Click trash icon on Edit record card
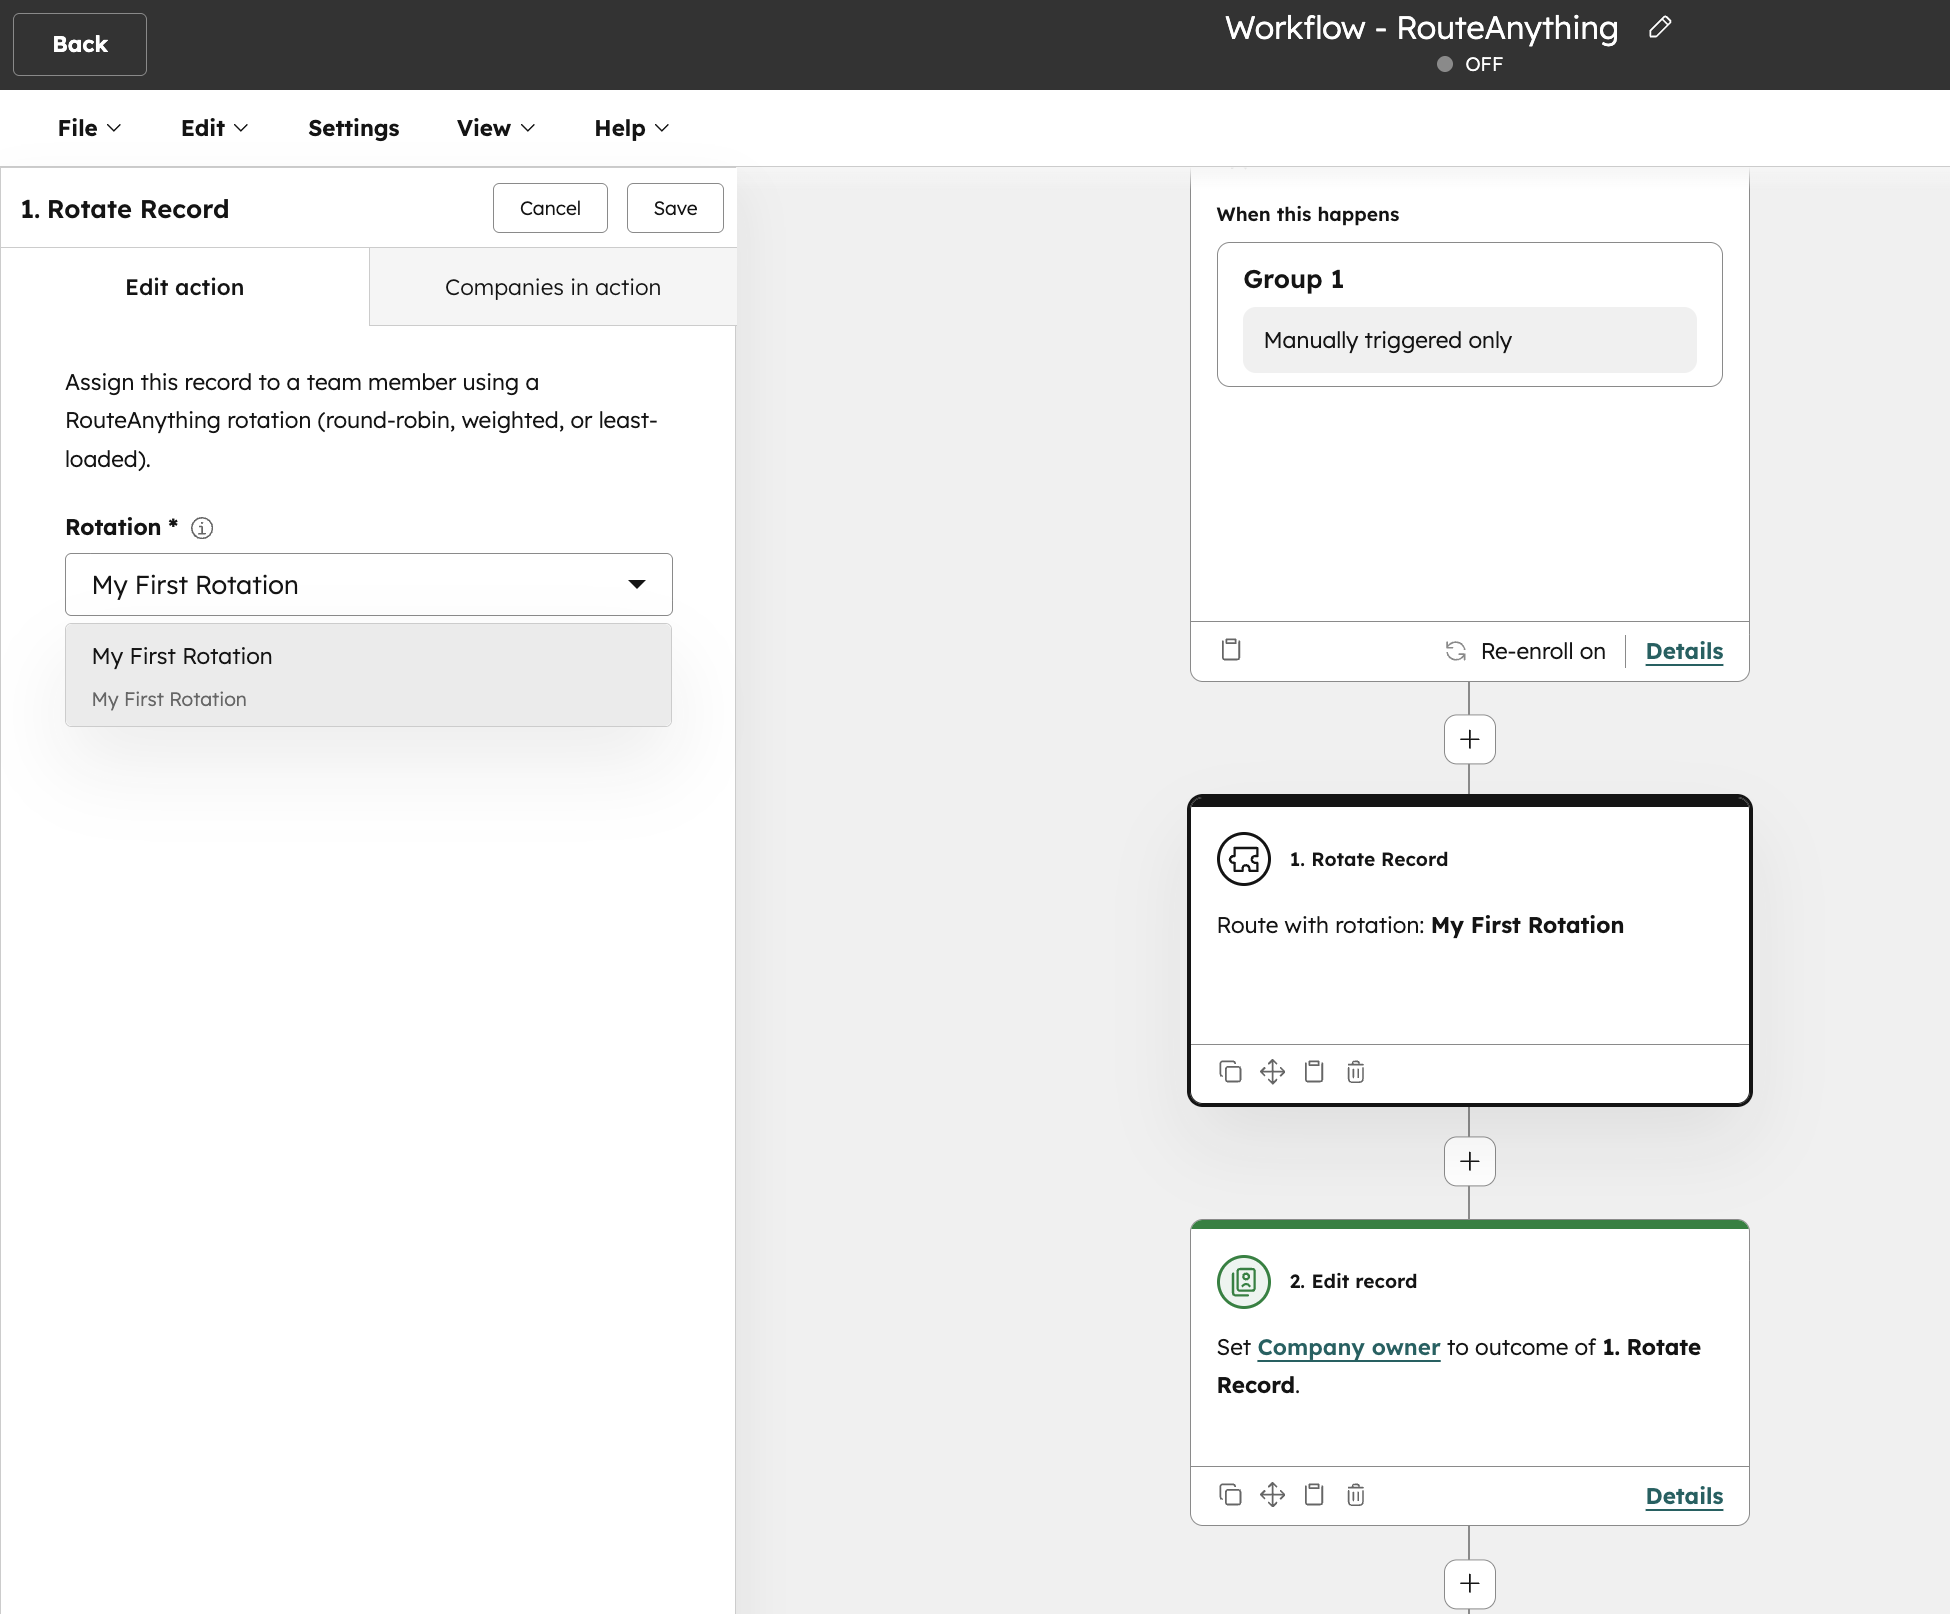This screenshot has width=1950, height=1614. tap(1355, 1495)
